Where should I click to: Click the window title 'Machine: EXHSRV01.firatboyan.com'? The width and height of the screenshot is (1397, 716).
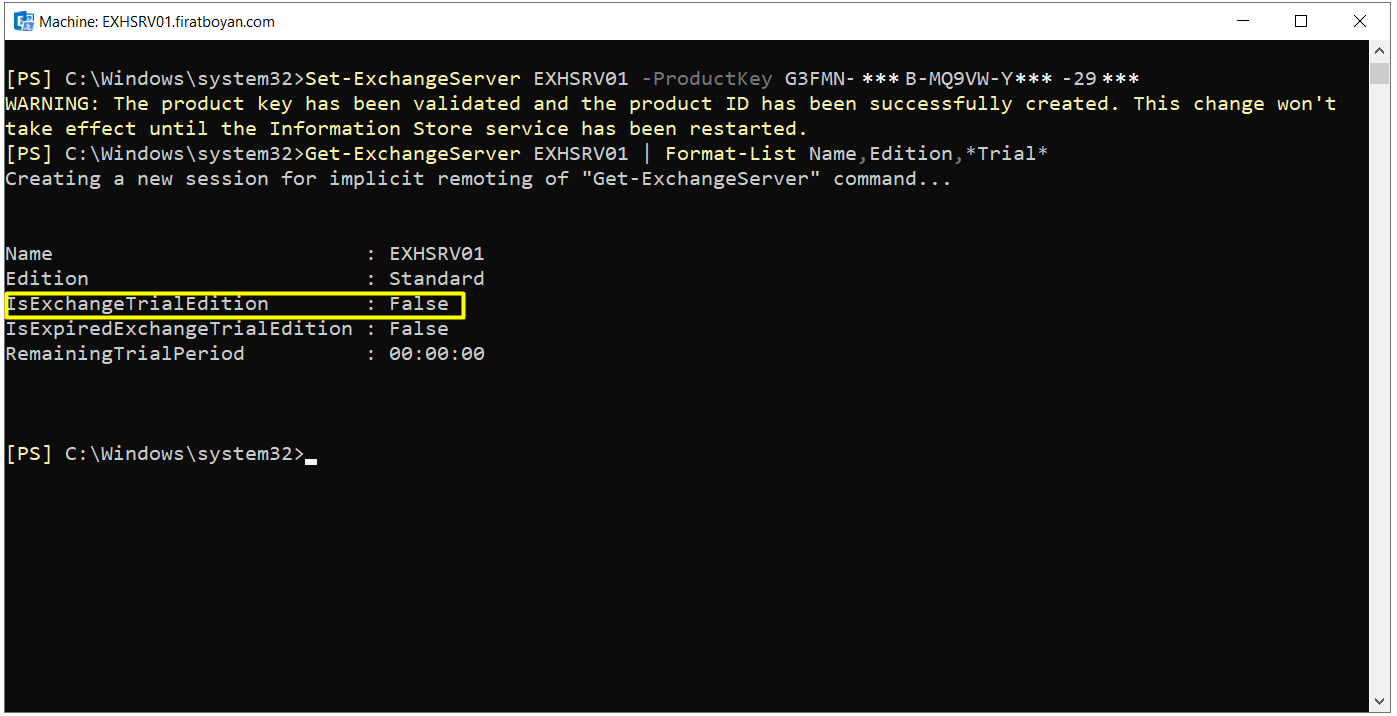pyautogui.click(x=157, y=21)
